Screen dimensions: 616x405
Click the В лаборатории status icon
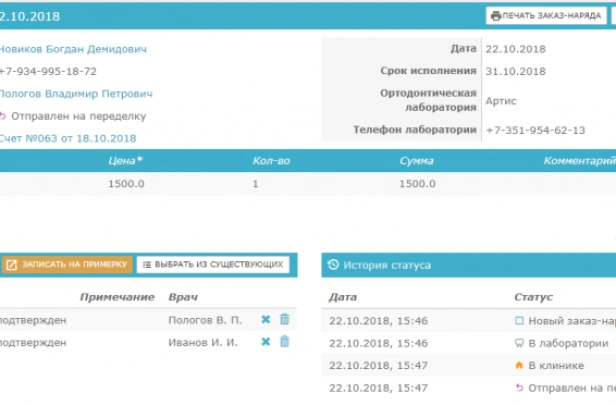(519, 343)
